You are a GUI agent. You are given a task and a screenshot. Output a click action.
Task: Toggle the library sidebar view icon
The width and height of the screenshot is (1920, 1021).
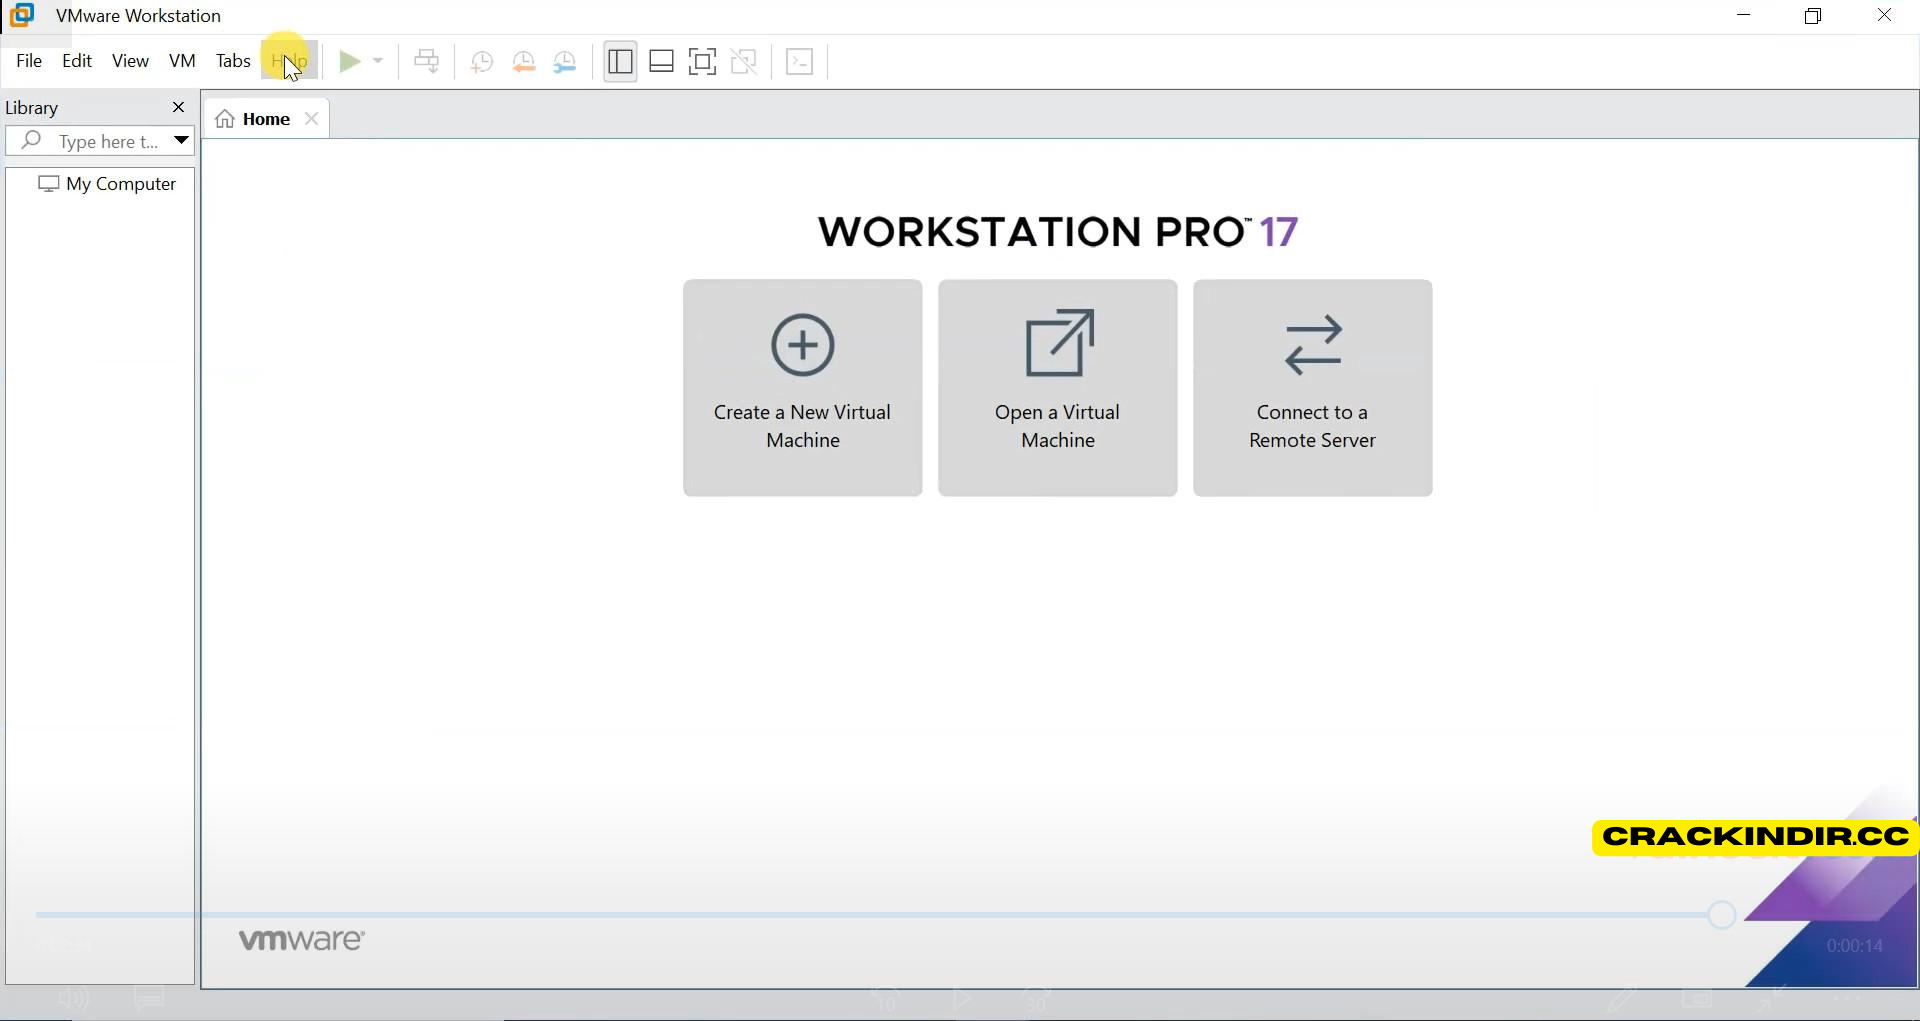(620, 62)
